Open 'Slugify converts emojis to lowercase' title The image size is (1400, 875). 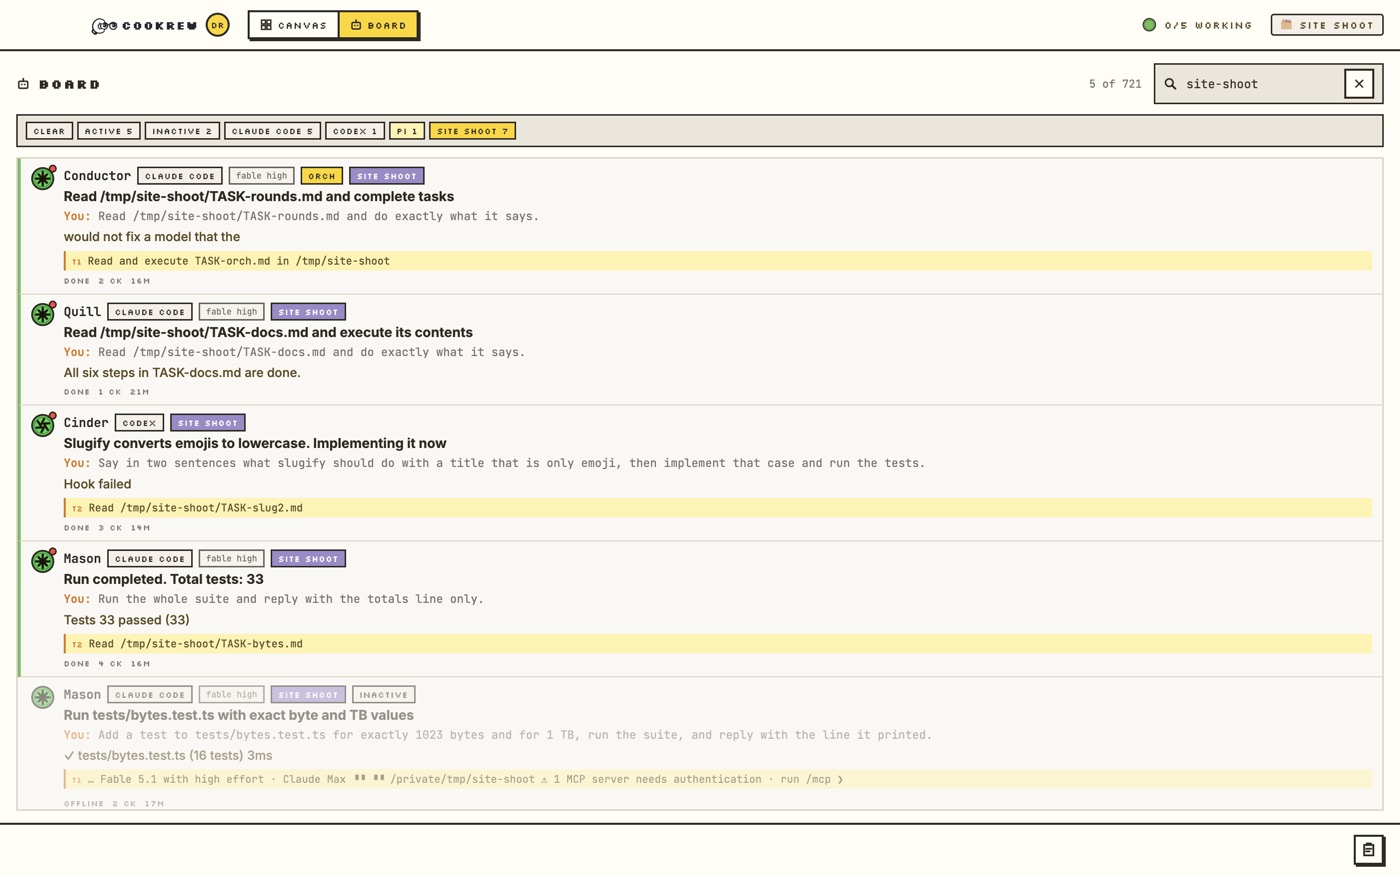point(255,444)
